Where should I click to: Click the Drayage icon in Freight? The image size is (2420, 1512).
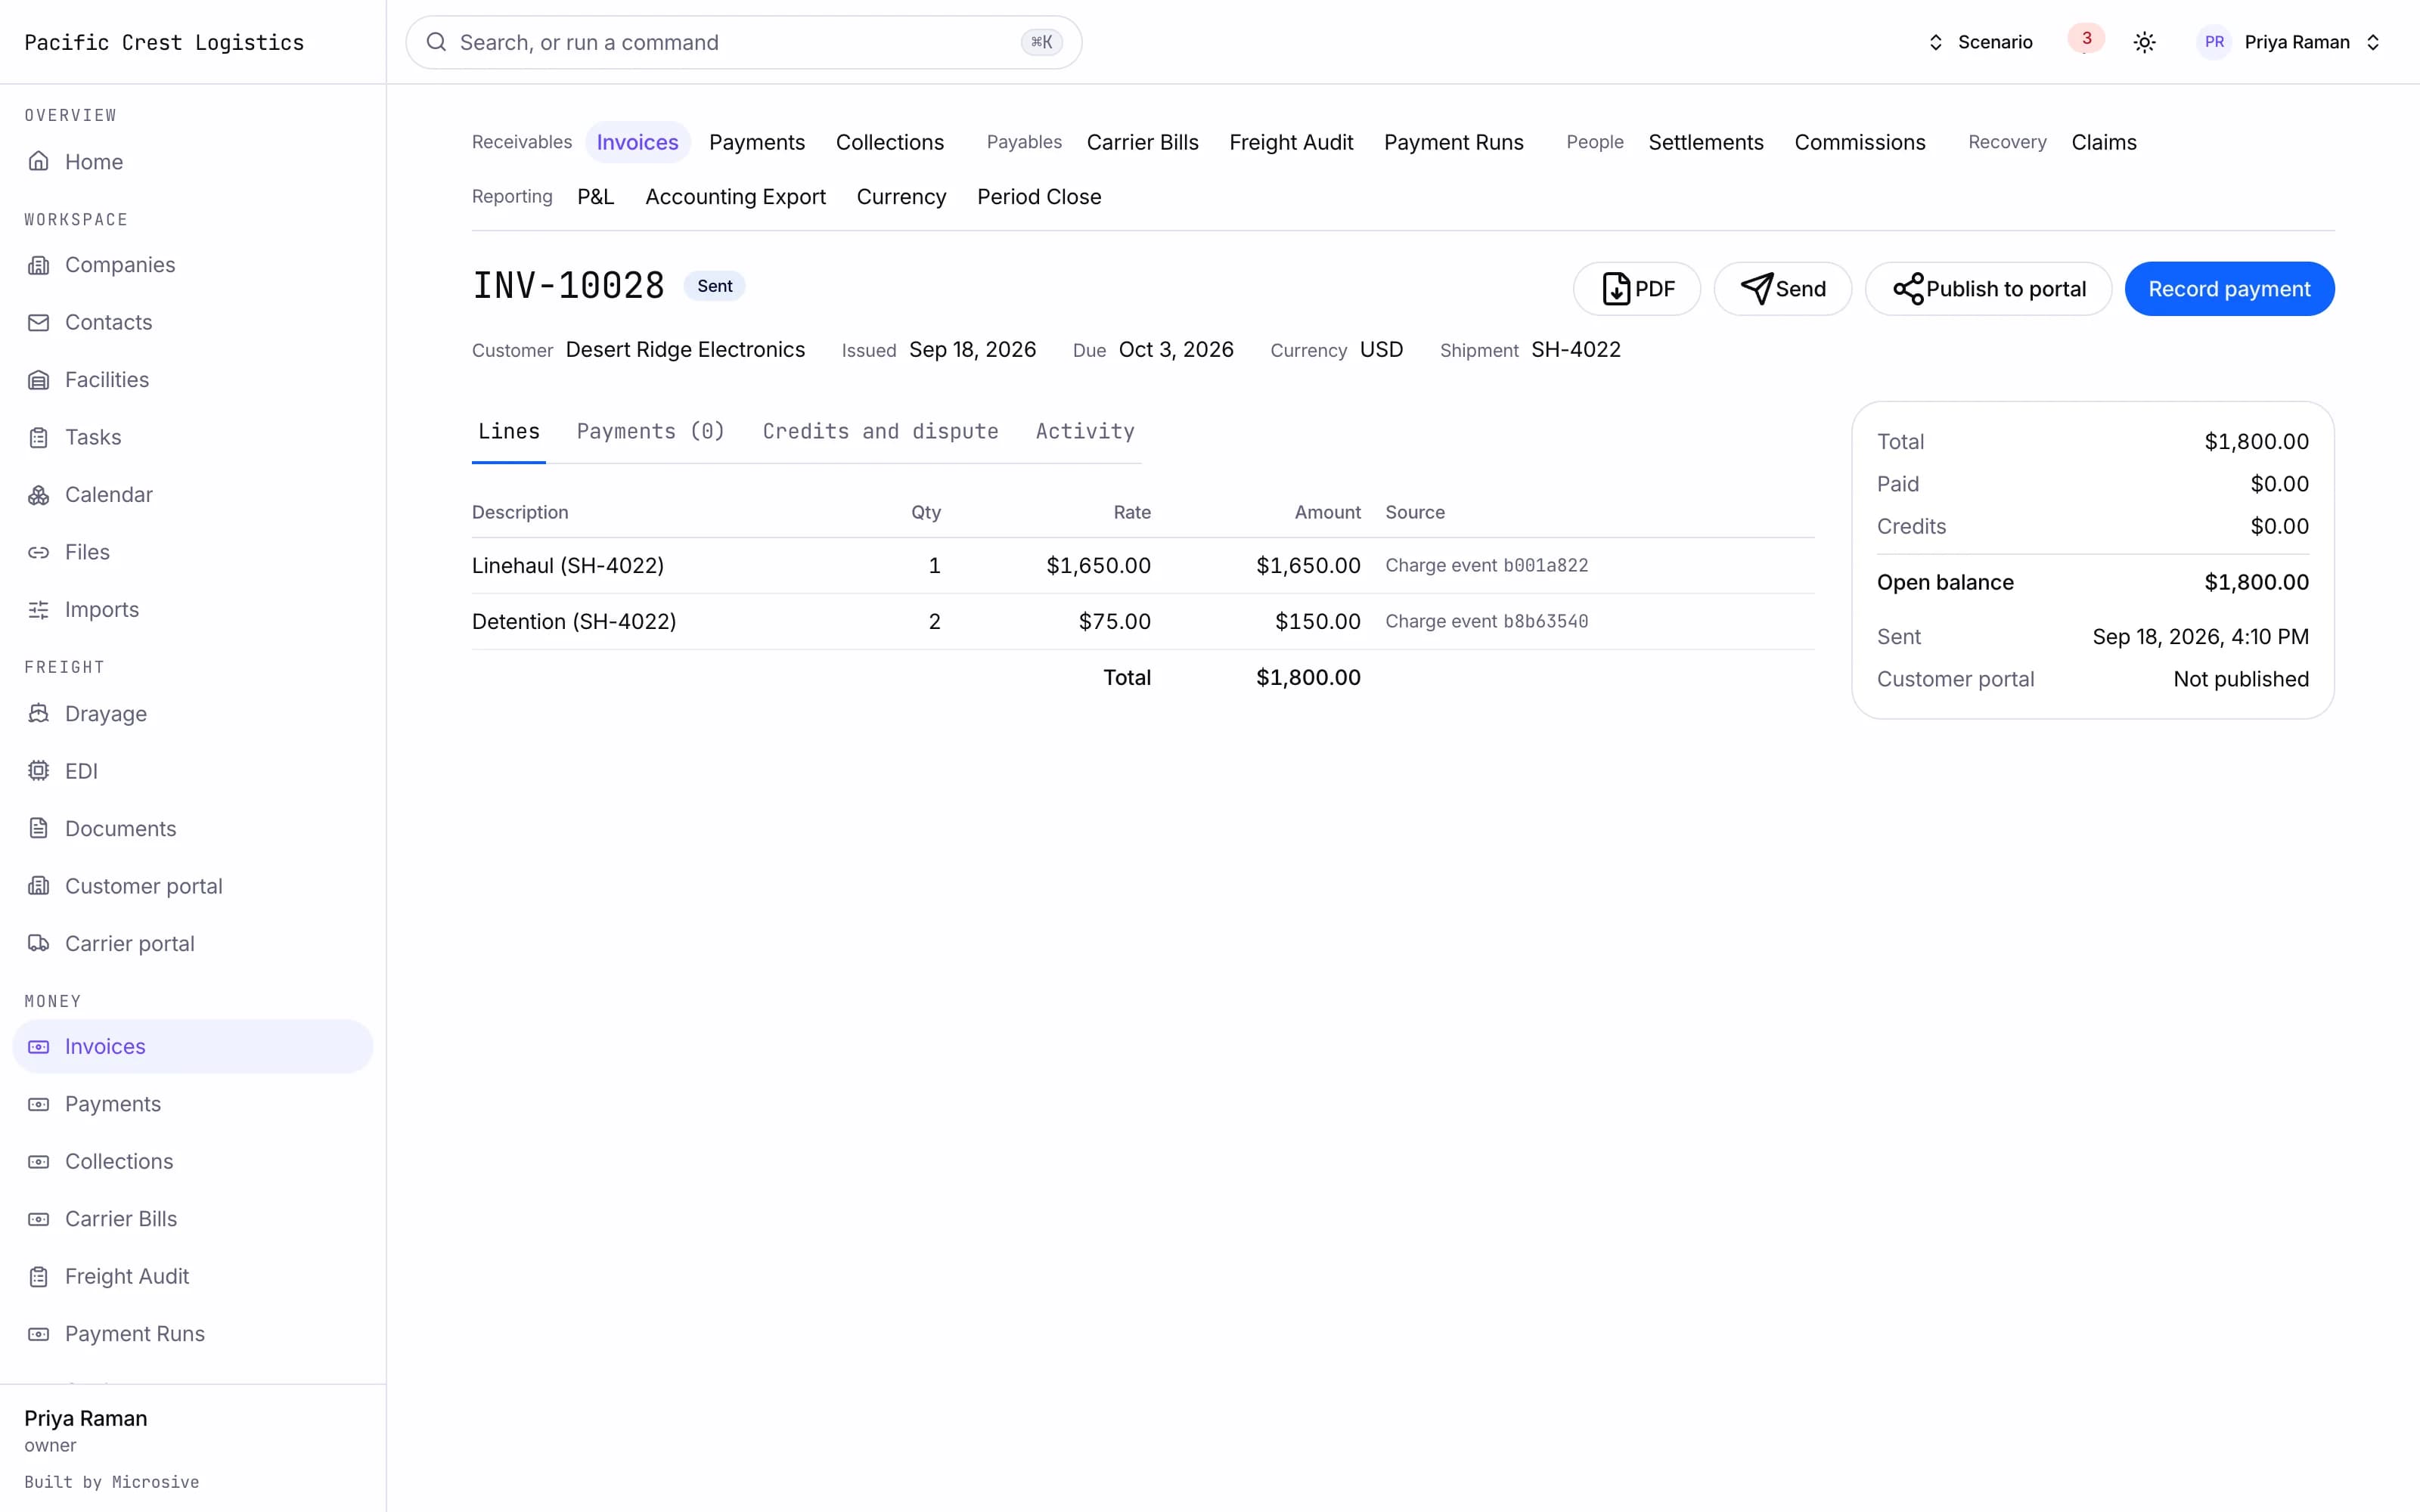point(38,714)
